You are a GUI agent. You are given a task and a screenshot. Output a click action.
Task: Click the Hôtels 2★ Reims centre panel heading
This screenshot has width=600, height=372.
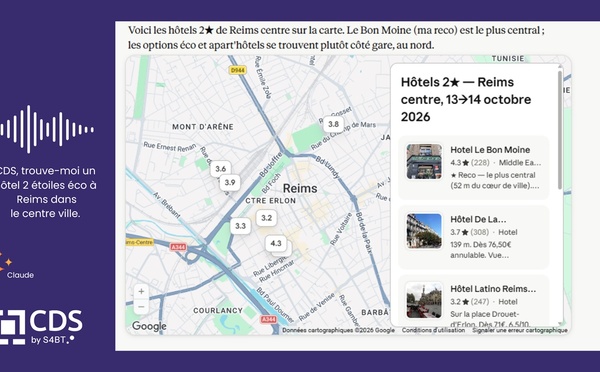pyautogui.click(x=466, y=100)
